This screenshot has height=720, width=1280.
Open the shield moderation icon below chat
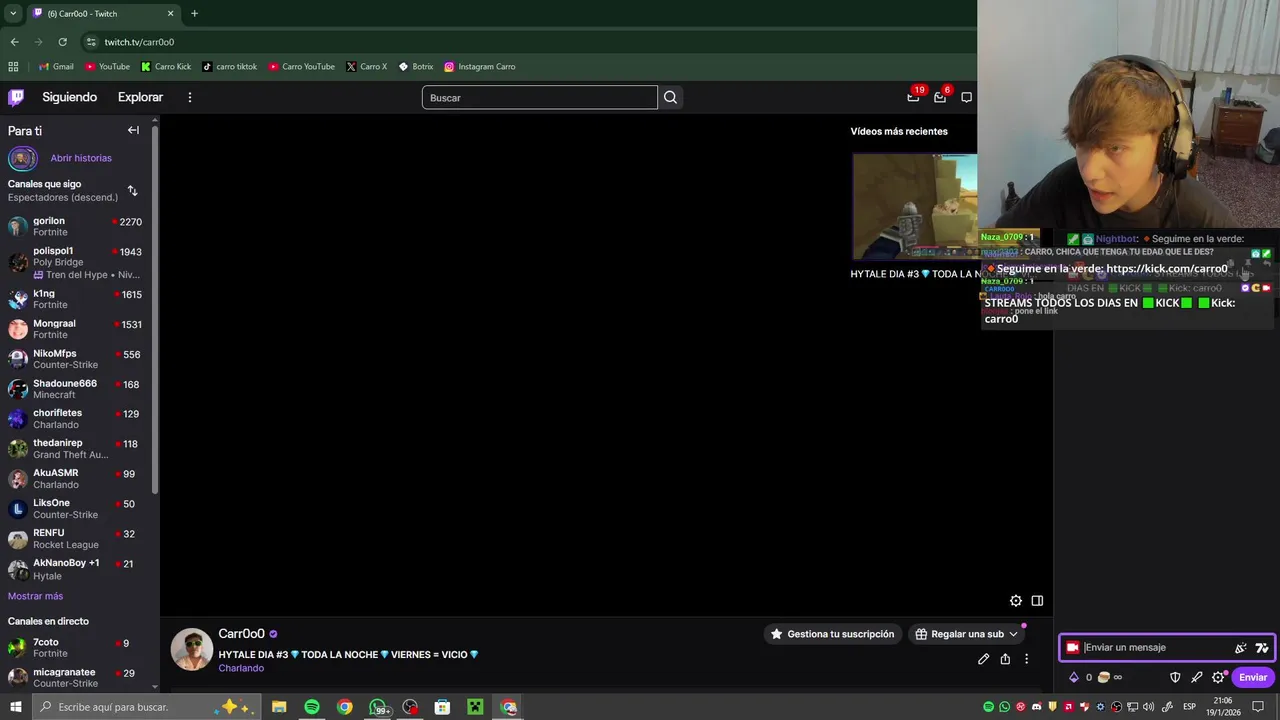click(x=1175, y=677)
